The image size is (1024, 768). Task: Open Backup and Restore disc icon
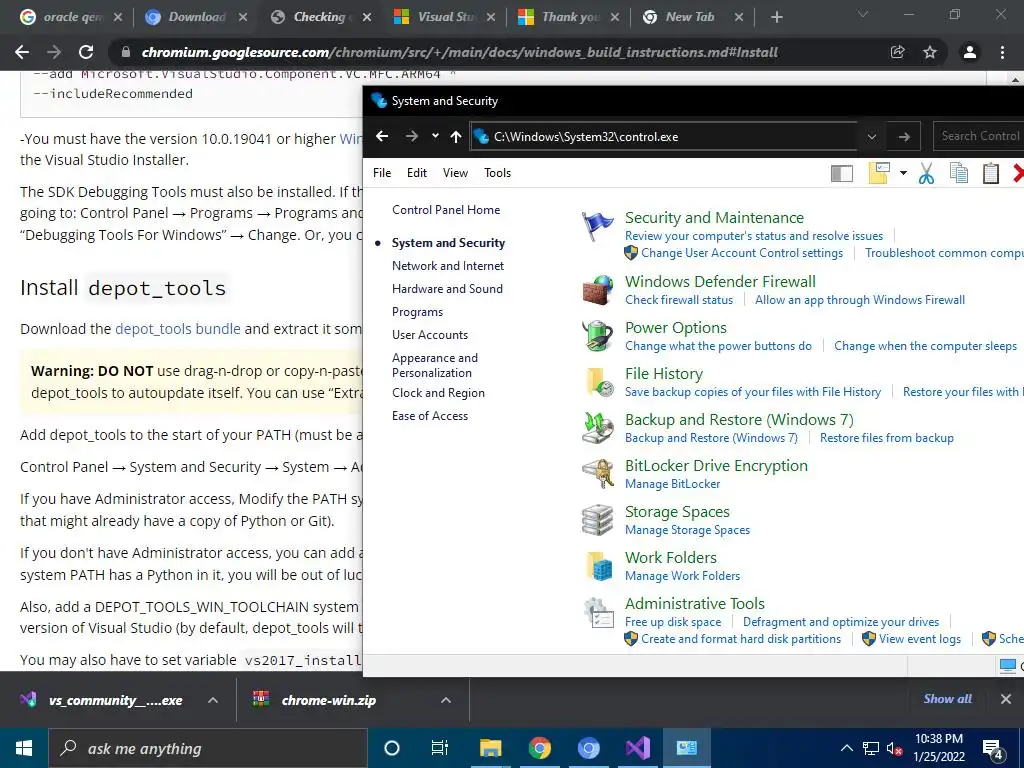[x=598, y=428]
